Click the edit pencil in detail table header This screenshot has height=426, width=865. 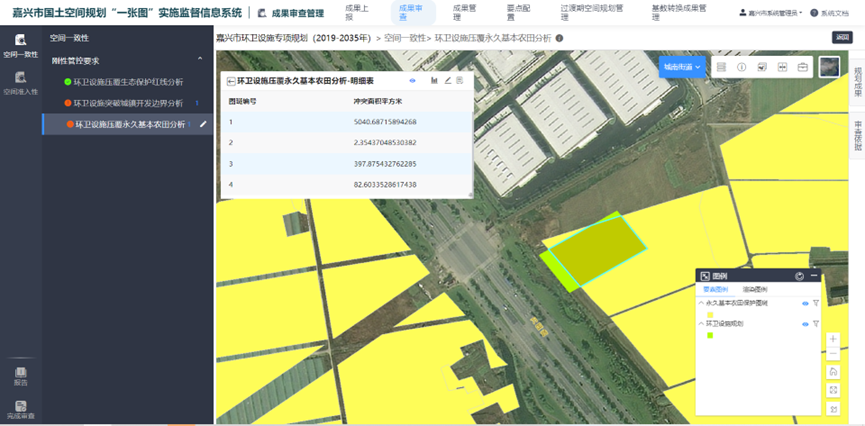[448, 81]
